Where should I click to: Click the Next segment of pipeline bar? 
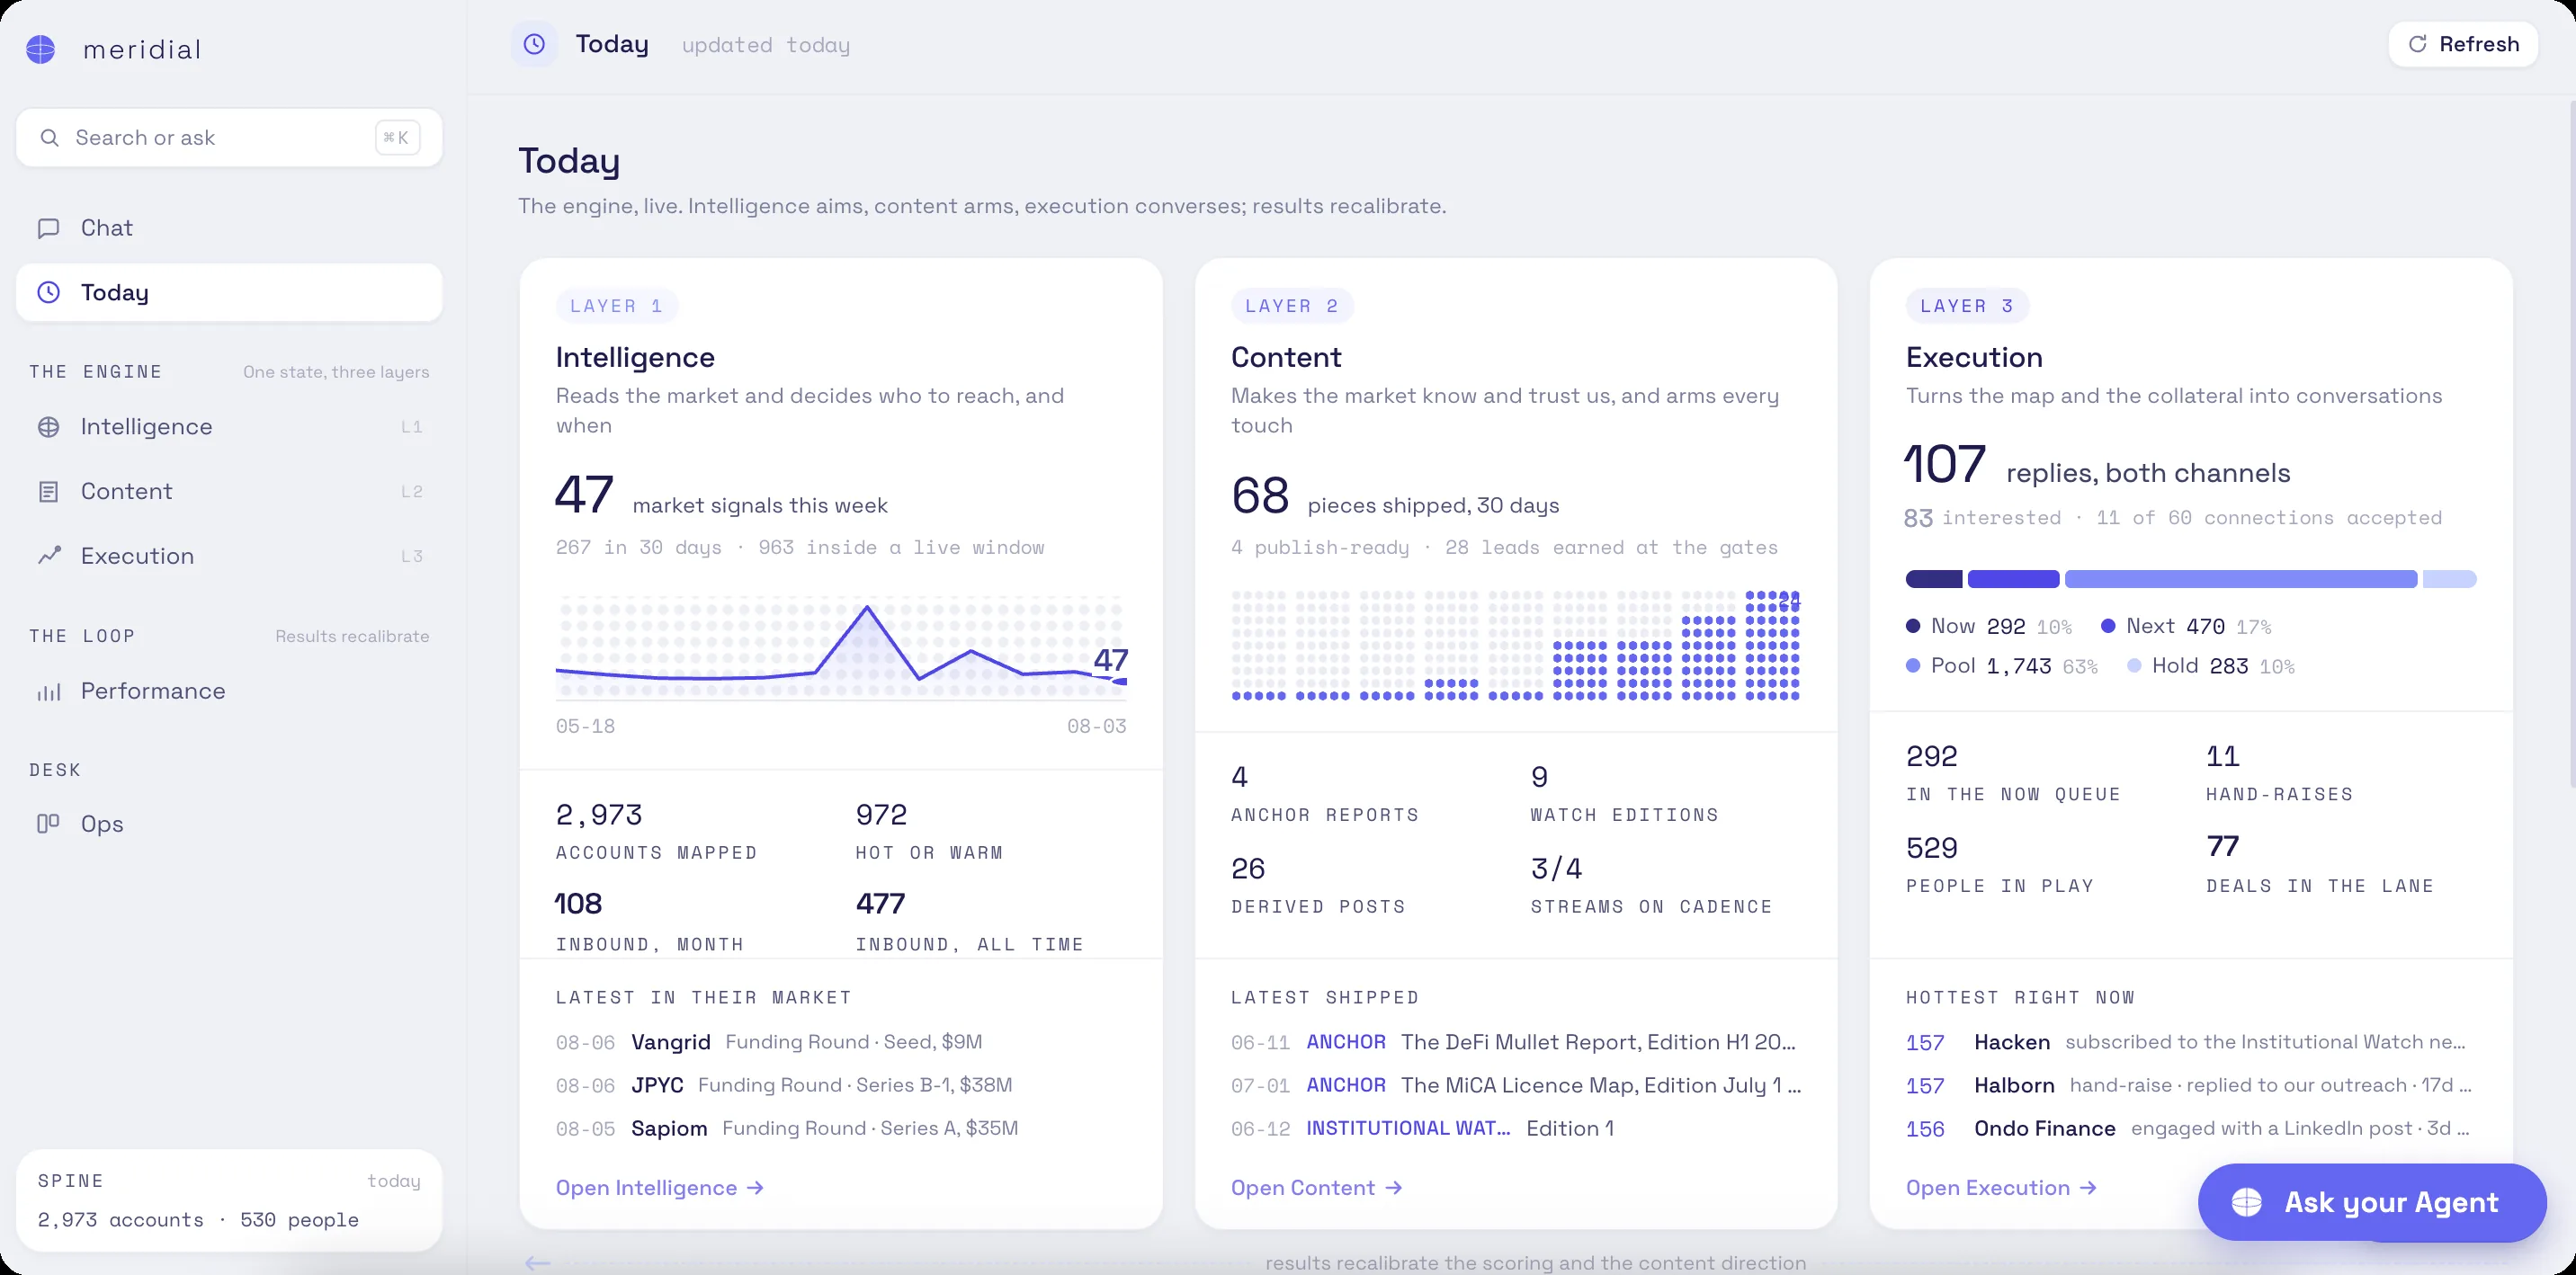point(2014,579)
